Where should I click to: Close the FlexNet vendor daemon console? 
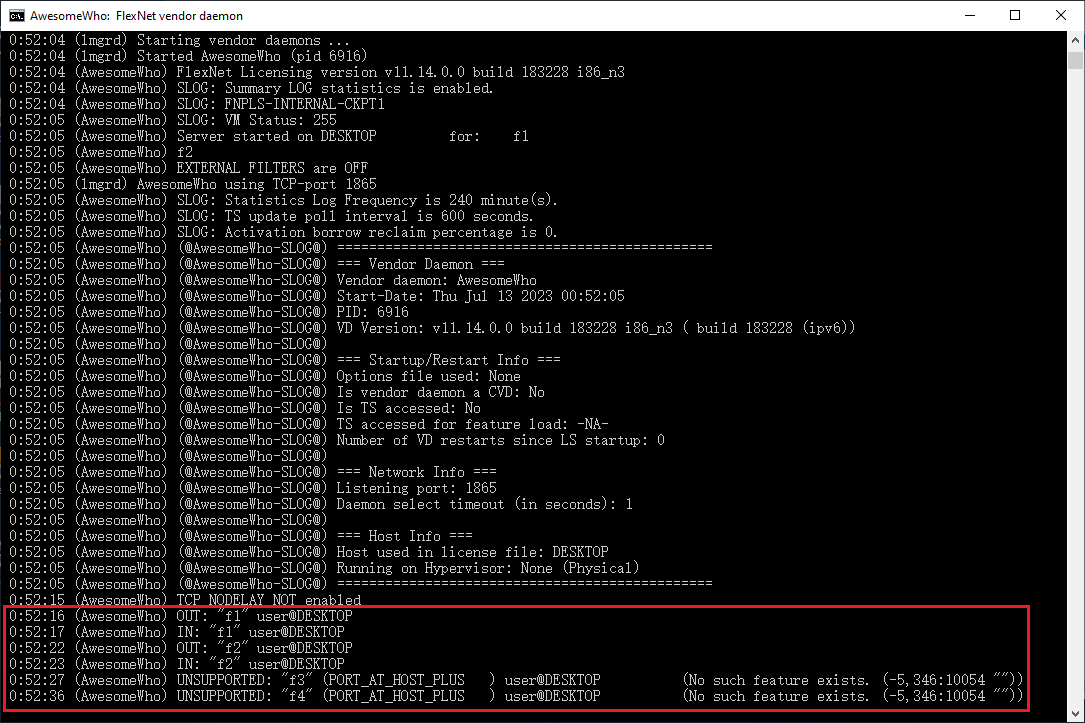[x=1061, y=15]
